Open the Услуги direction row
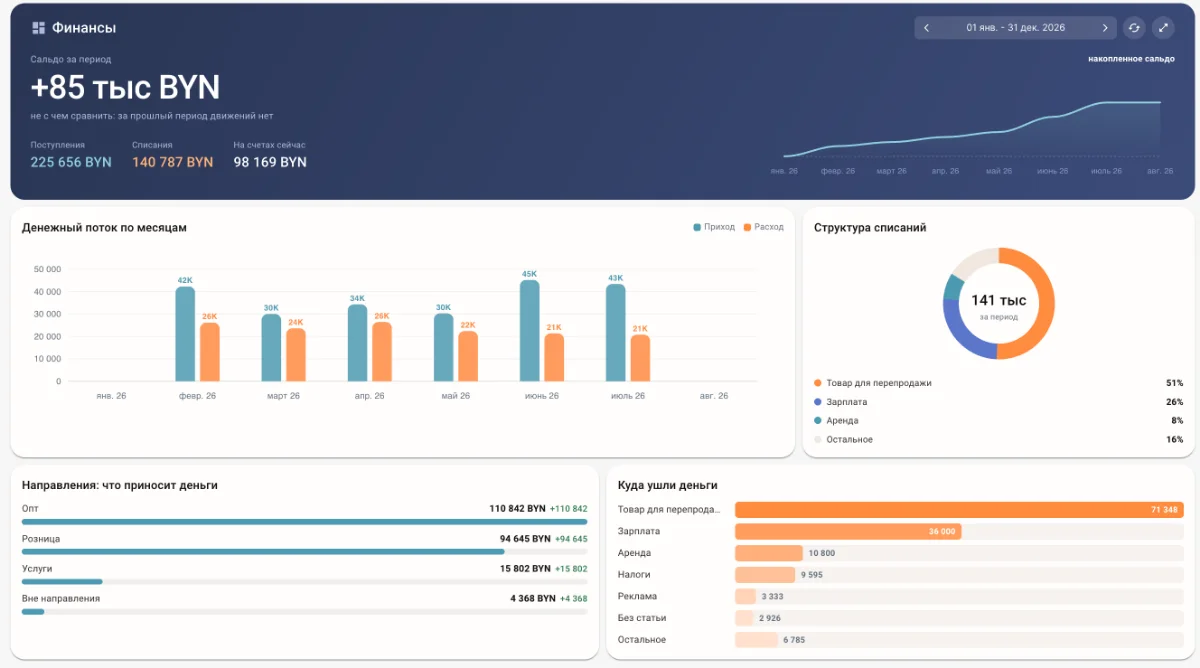The height and width of the screenshot is (668, 1200). (305, 574)
